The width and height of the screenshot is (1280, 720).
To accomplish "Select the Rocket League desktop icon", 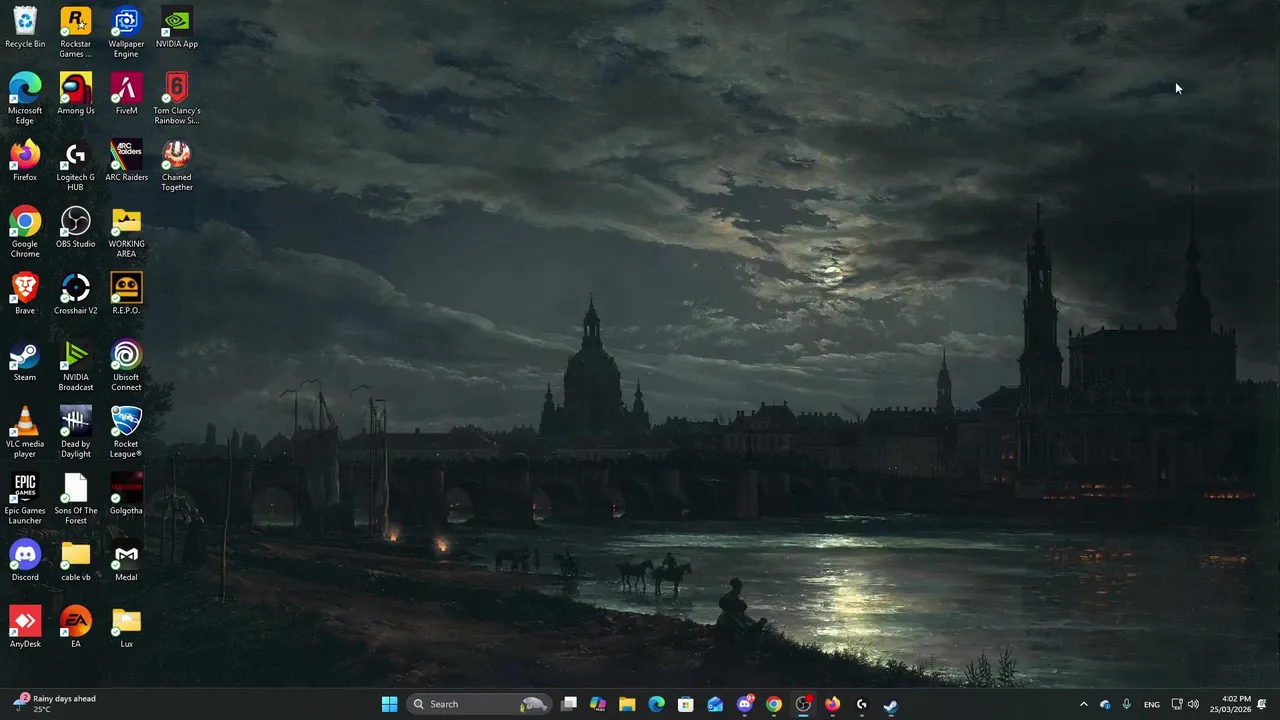I will 126,433.
